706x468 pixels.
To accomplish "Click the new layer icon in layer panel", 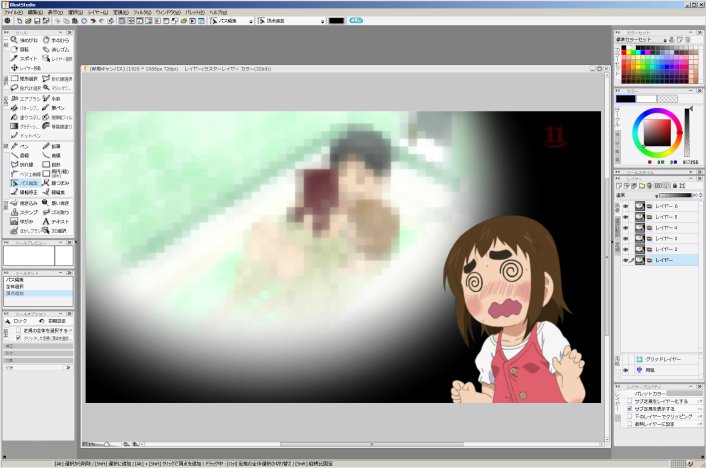I will [619, 186].
